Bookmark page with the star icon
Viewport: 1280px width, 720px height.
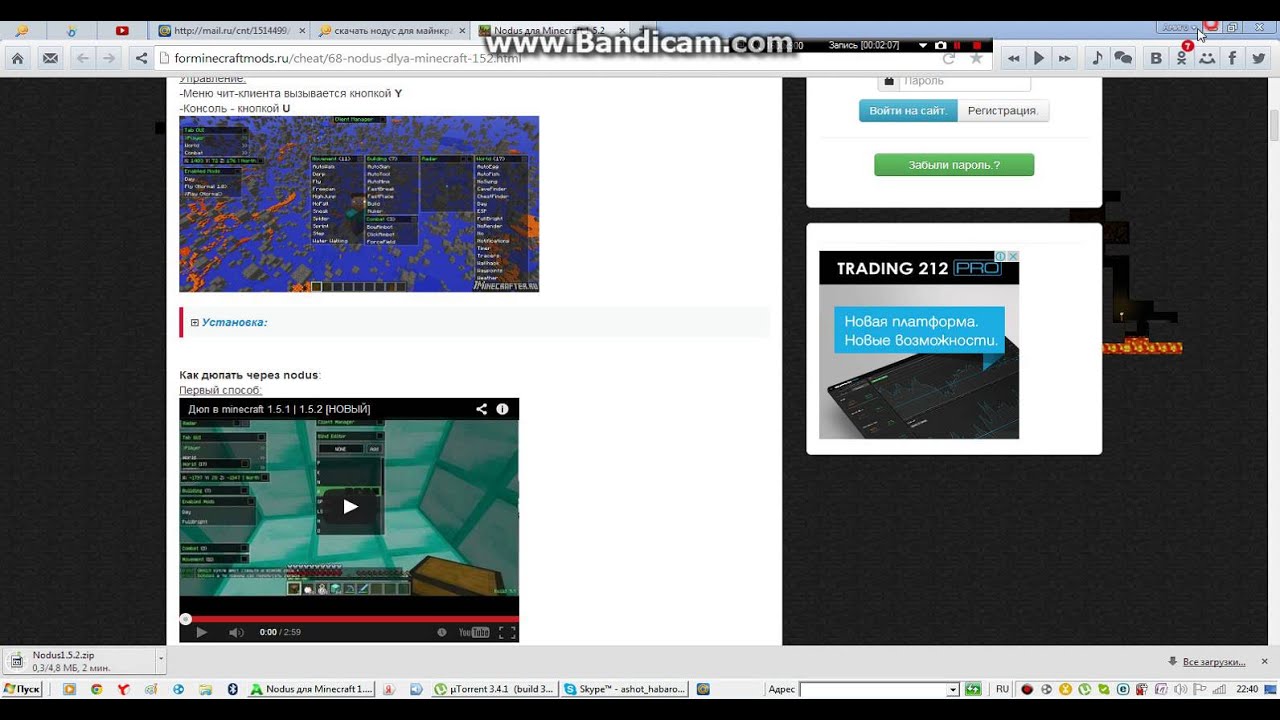pyautogui.click(x=976, y=58)
